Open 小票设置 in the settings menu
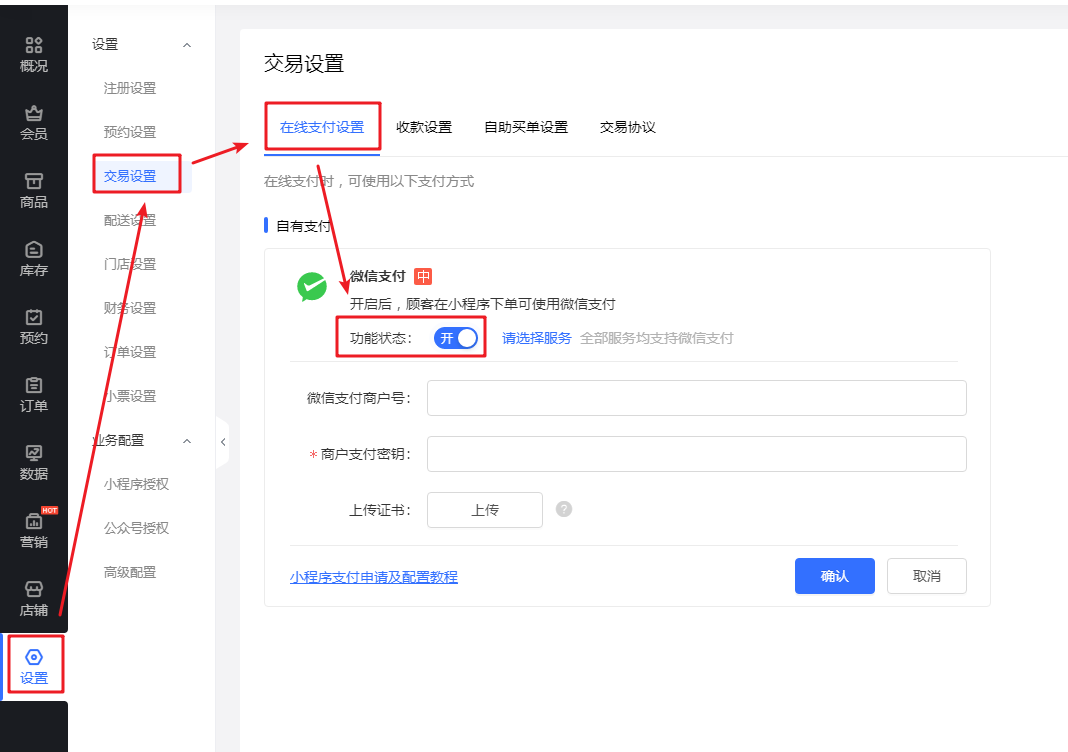1068x752 pixels. [129, 396]
